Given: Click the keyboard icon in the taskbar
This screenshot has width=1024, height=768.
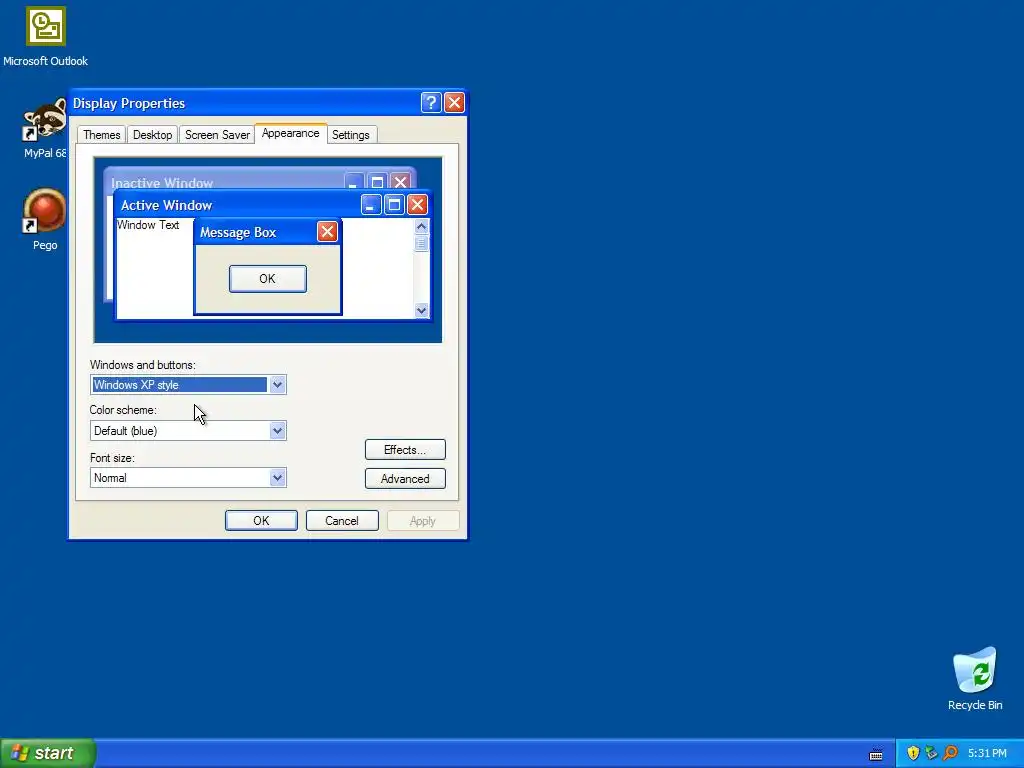Looking at the screenshot, I should click(x=876, y=754).
